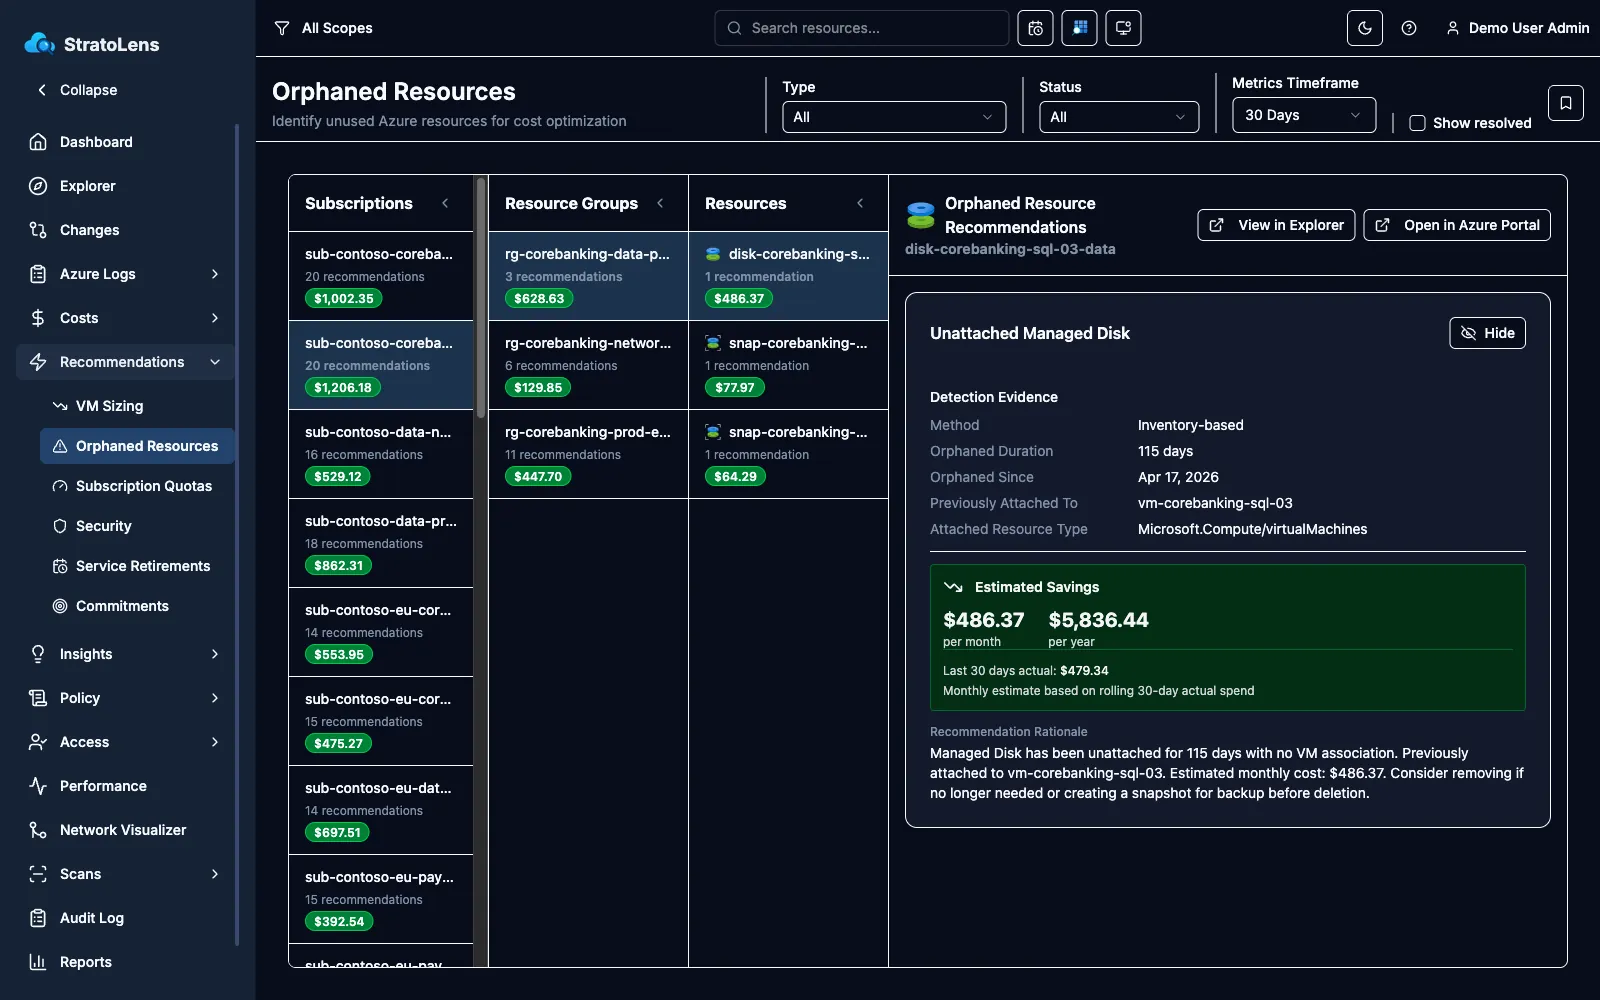1600x1000 pixels.
Task: Click the help question mark icon
Action: [1409, 28]
